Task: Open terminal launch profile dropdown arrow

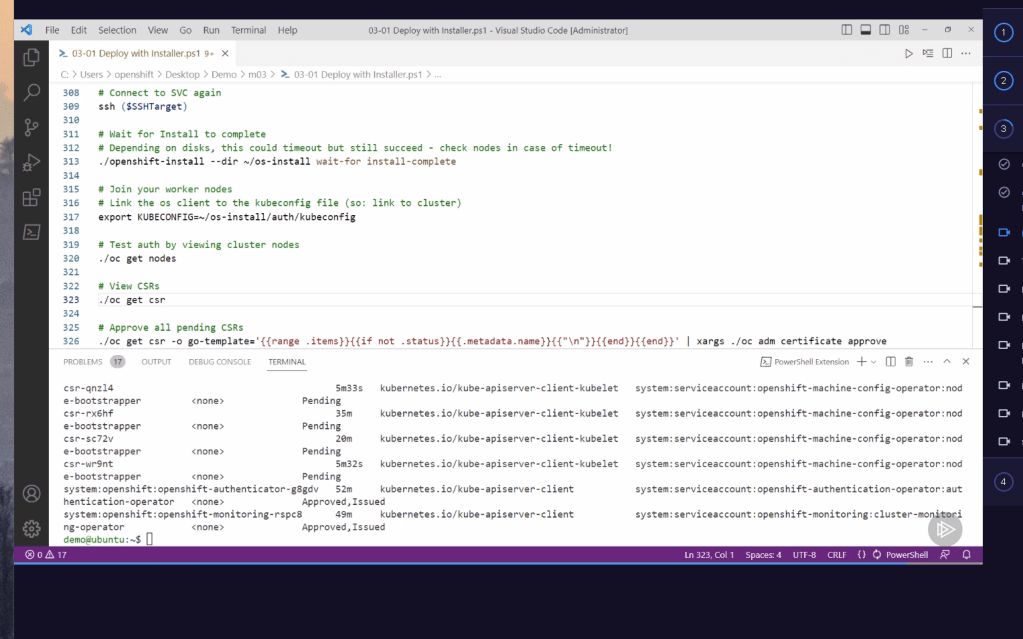Action: (874, 362)
